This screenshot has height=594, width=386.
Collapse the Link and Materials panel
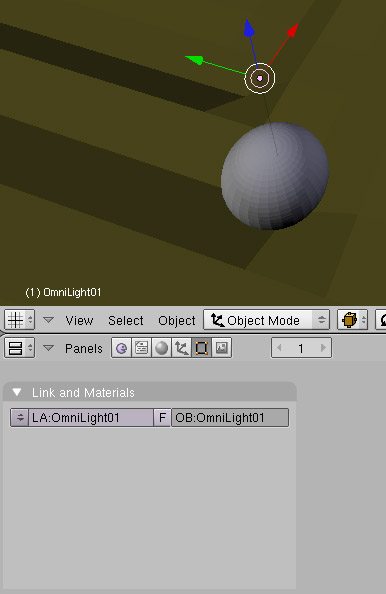click(x=17, y=392)
